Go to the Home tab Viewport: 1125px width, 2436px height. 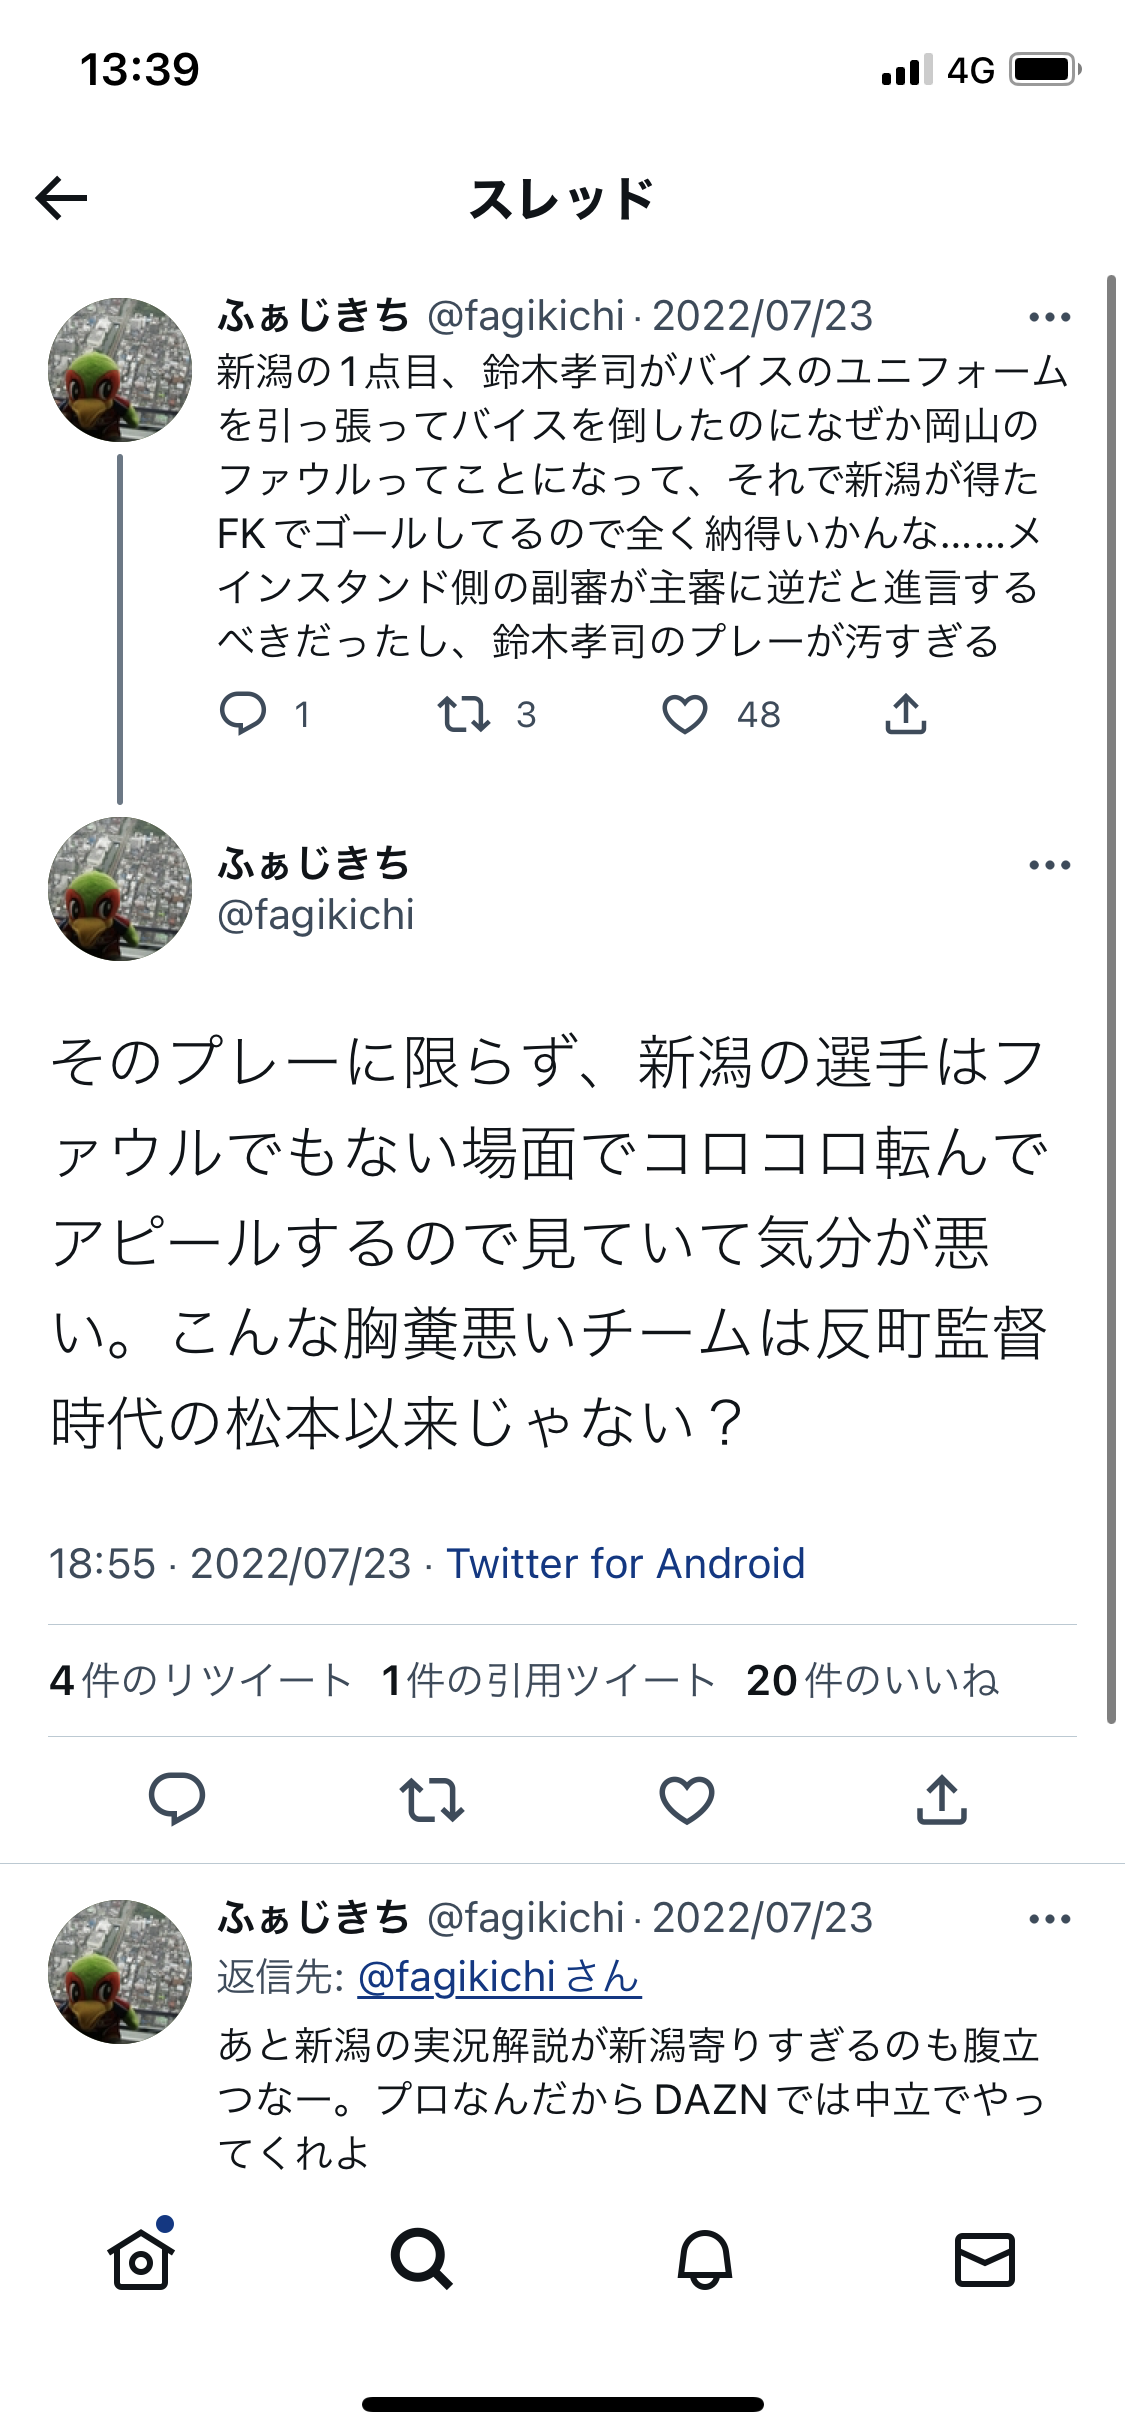click(x=141, y=2260)
